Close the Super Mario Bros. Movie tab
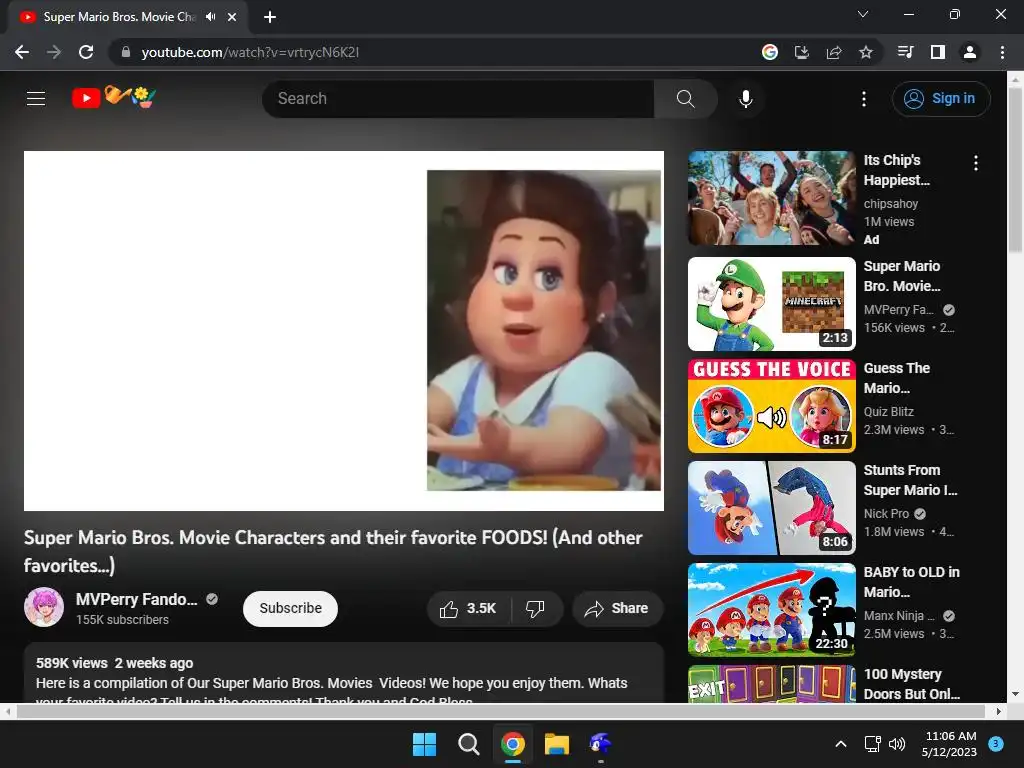This screenshot has width=1024, height=768. 232,17
